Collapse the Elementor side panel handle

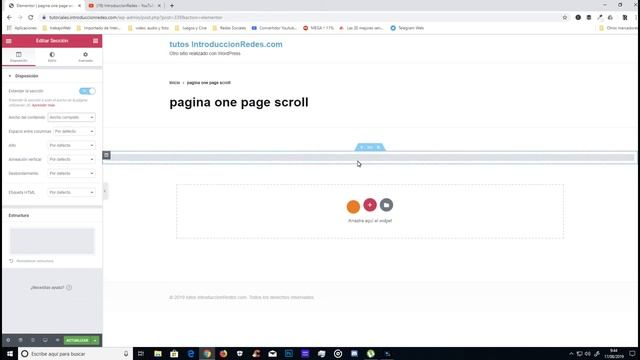click(105, 191)
